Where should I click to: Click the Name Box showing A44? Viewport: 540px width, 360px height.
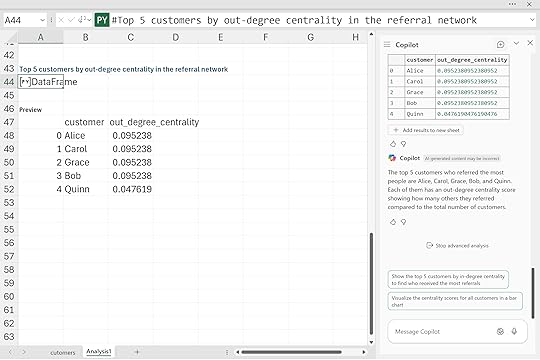(x=21, y=20)
